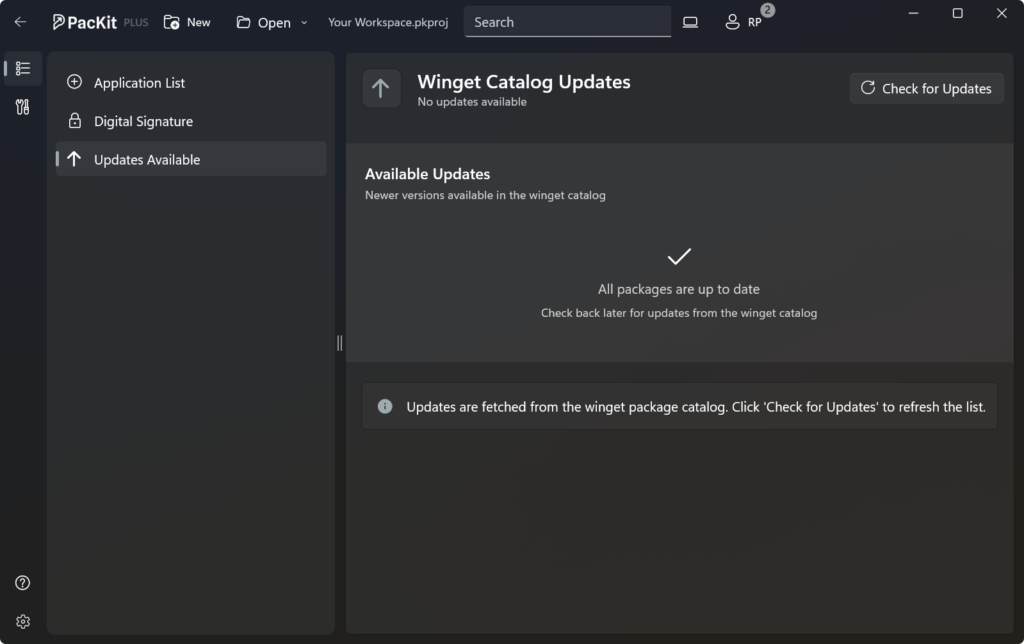Click the panel splitter handle

pos(340,343)
